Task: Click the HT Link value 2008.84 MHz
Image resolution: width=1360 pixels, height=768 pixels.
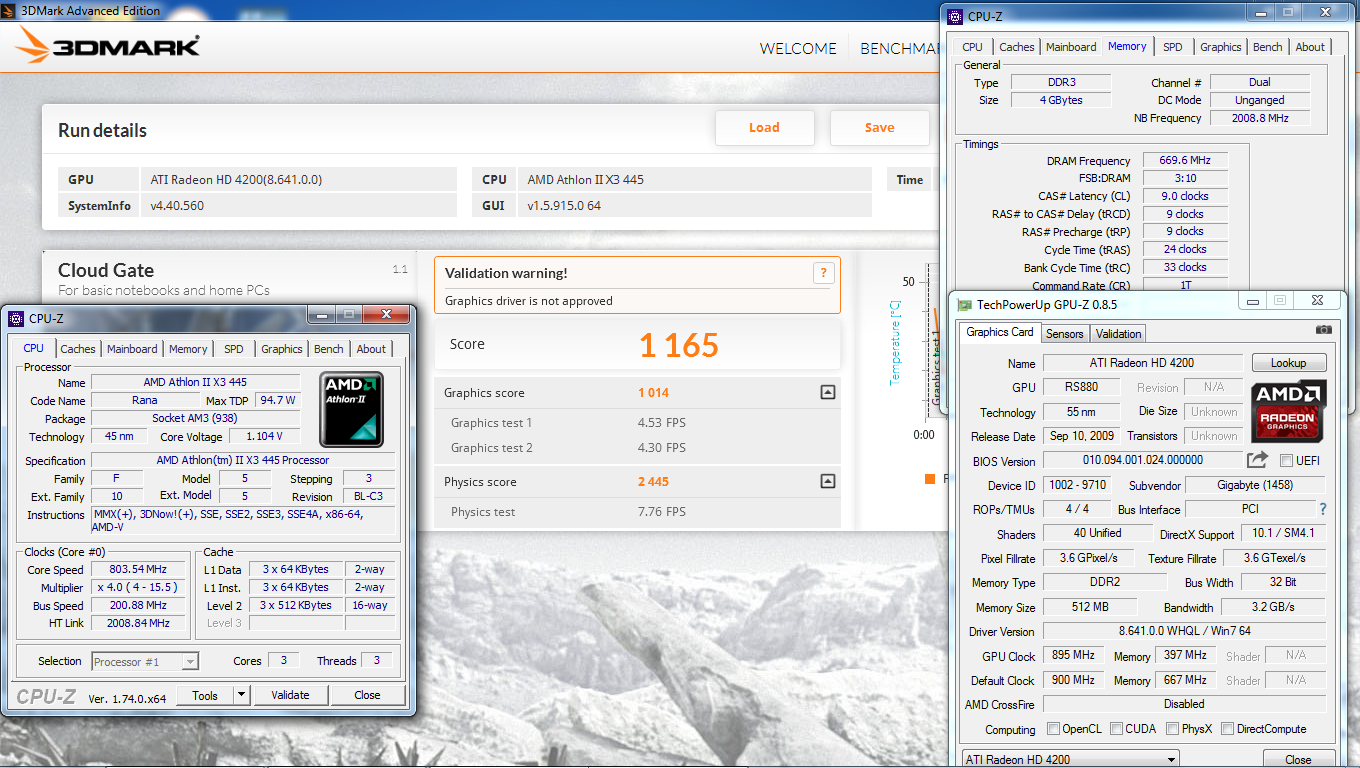Action: coord(138,623)
